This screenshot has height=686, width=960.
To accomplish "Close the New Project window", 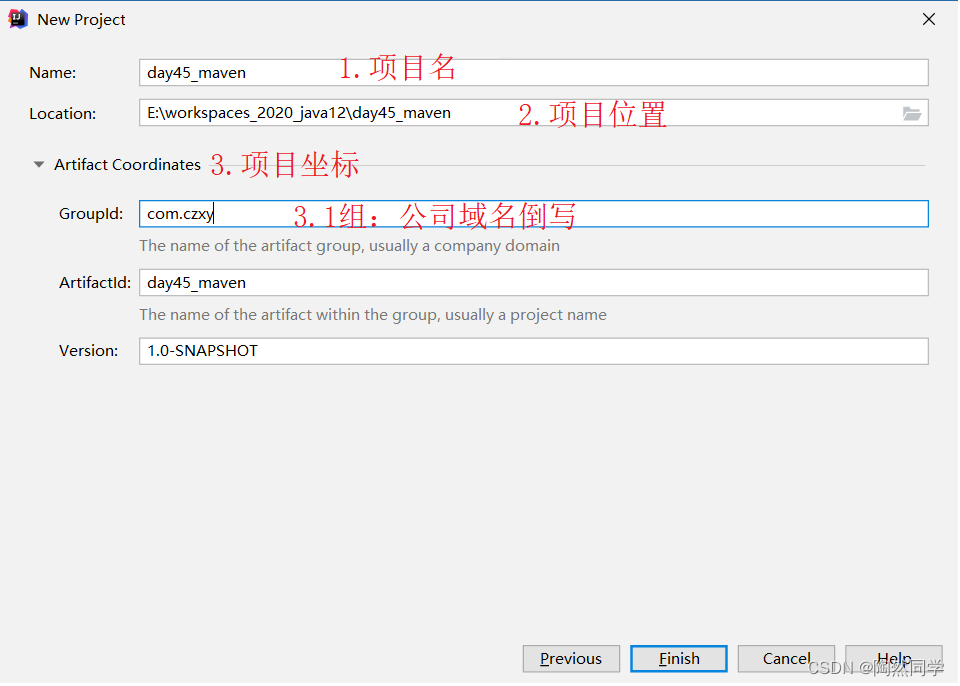I will (x=929, y=20).
